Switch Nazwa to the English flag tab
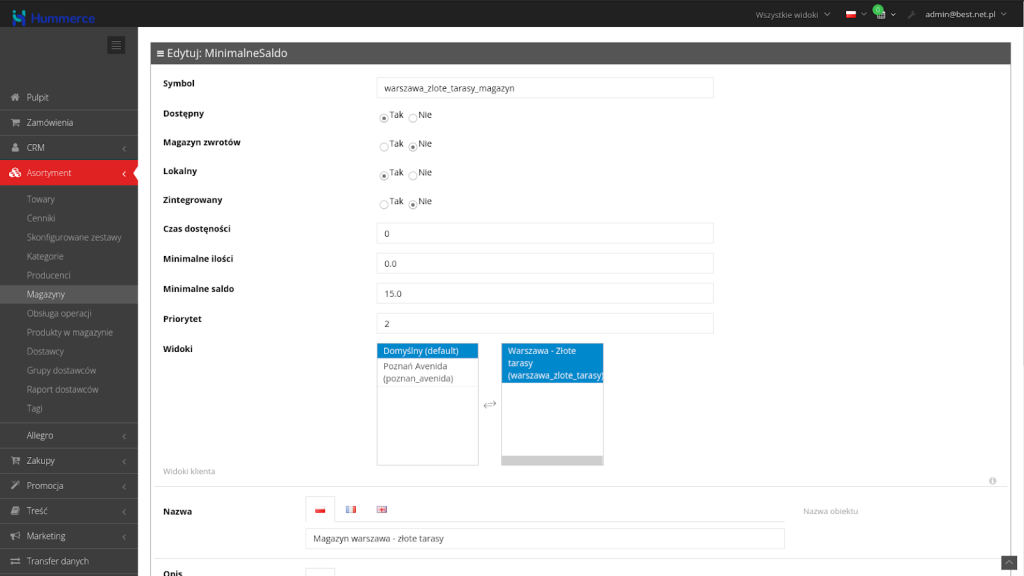1024x576 pixels. [x=382, y=510]
